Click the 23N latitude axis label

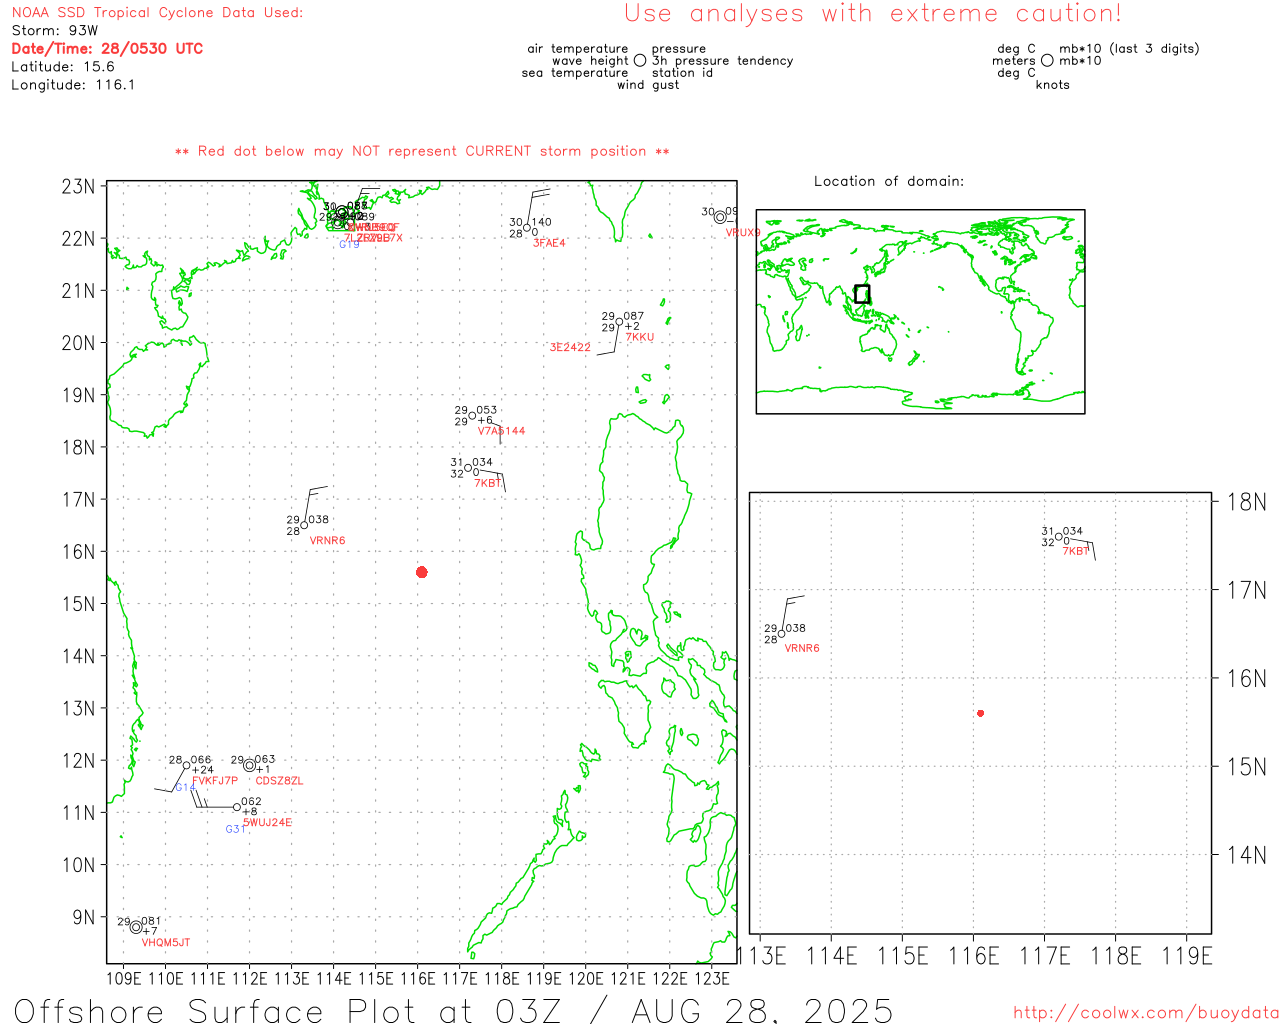(x=79, y=187)
